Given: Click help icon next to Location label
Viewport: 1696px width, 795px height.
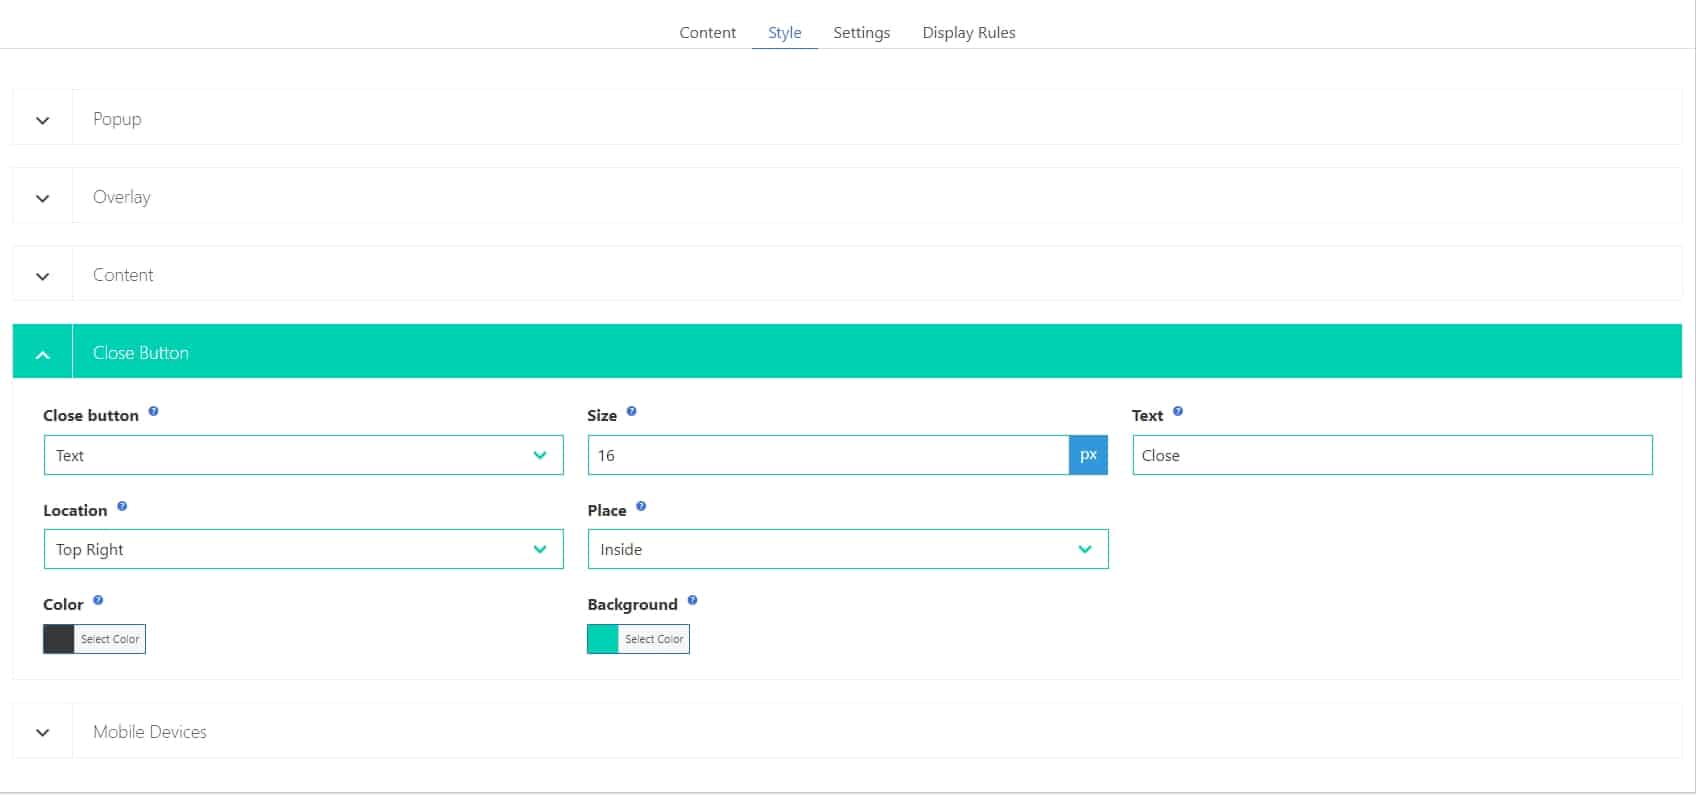Looking at the screenshot, I should (122, 506).
